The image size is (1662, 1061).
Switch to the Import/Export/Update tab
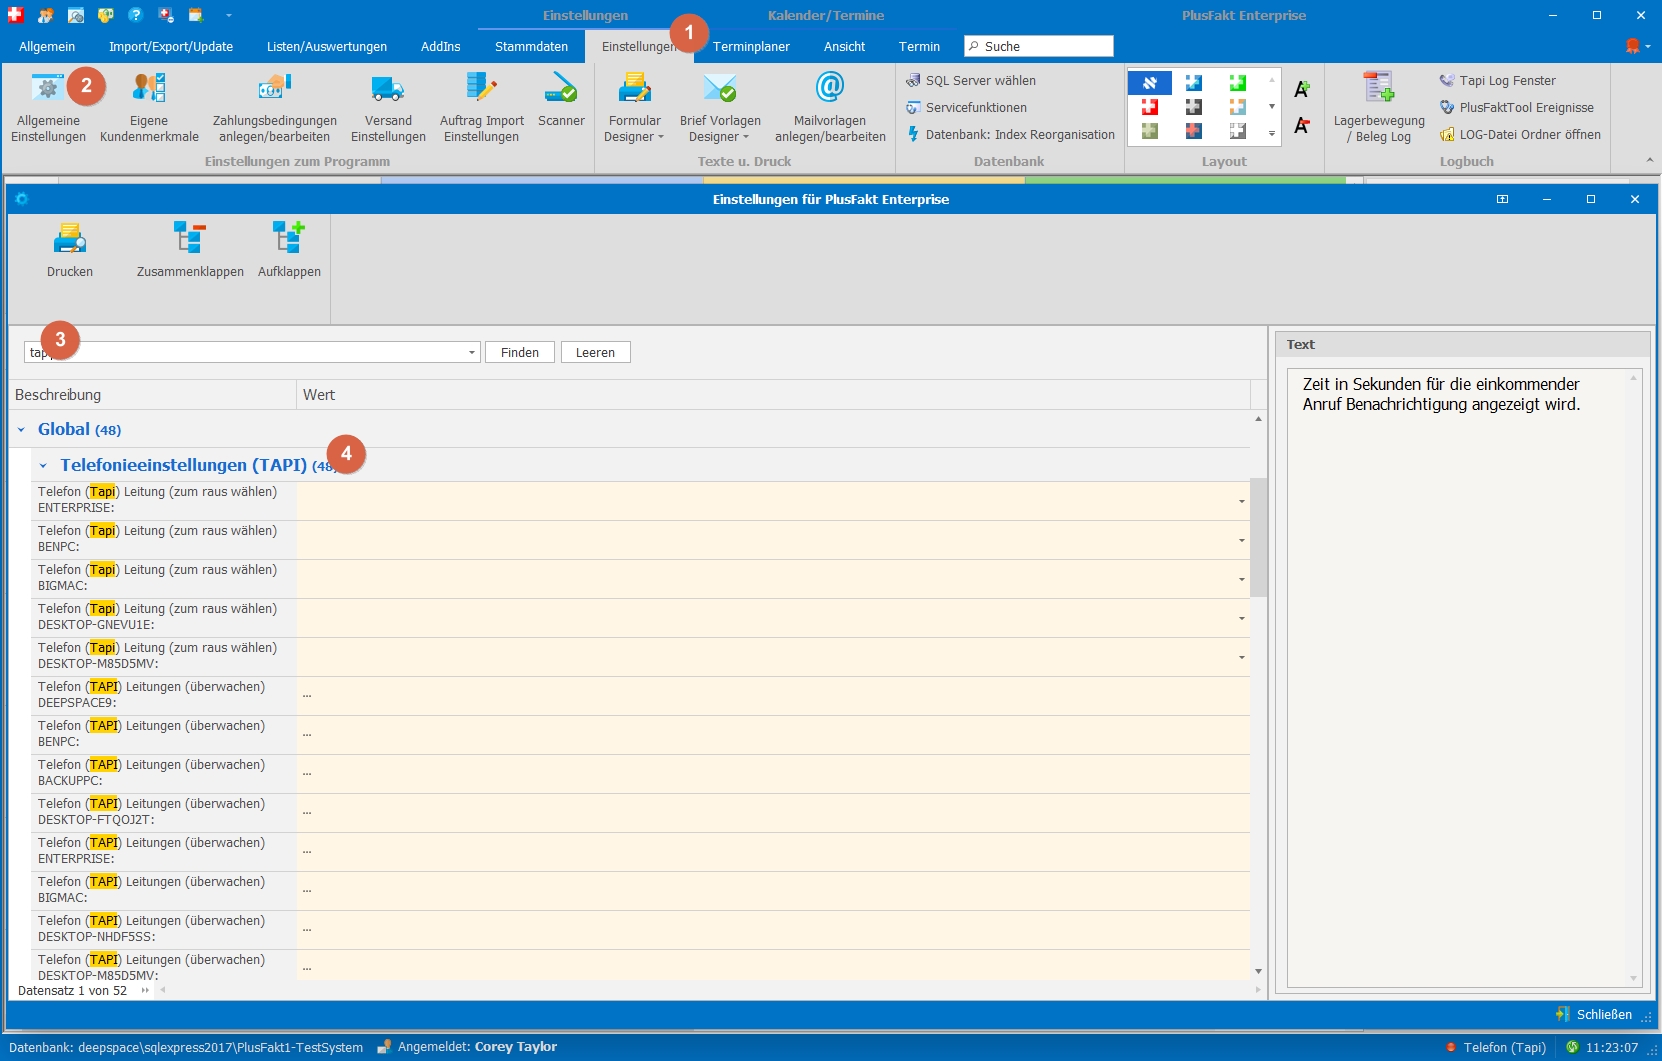(171, 47)
